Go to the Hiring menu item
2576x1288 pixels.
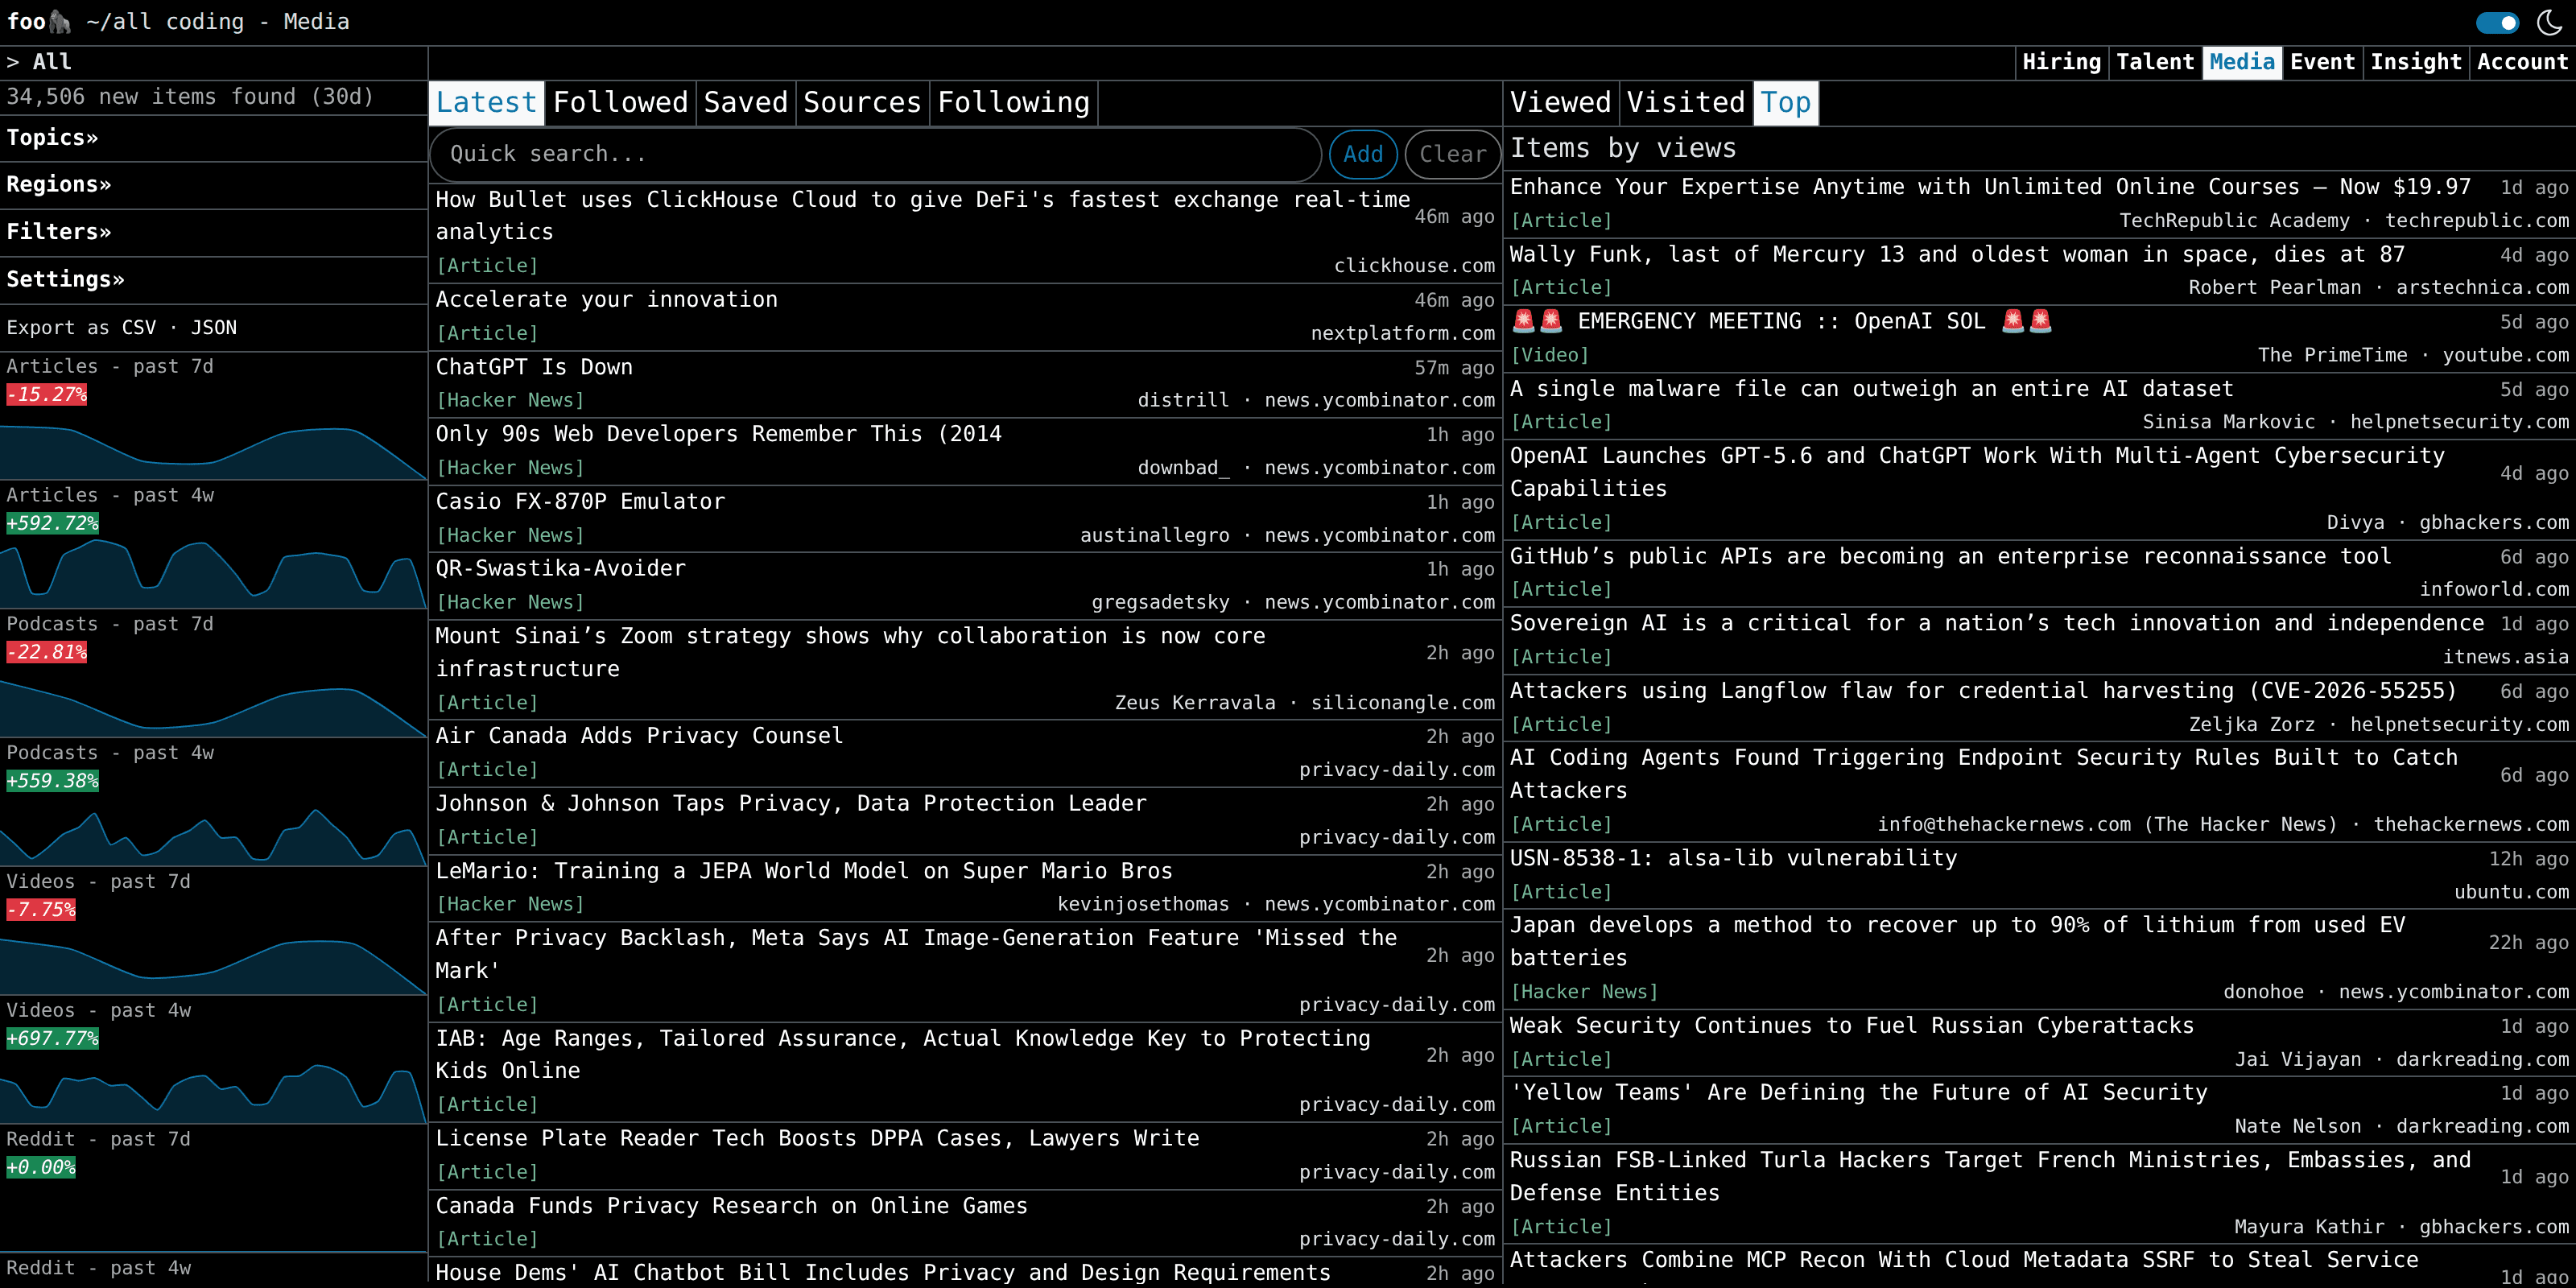pyautogui.click(x=2061, y=62)
